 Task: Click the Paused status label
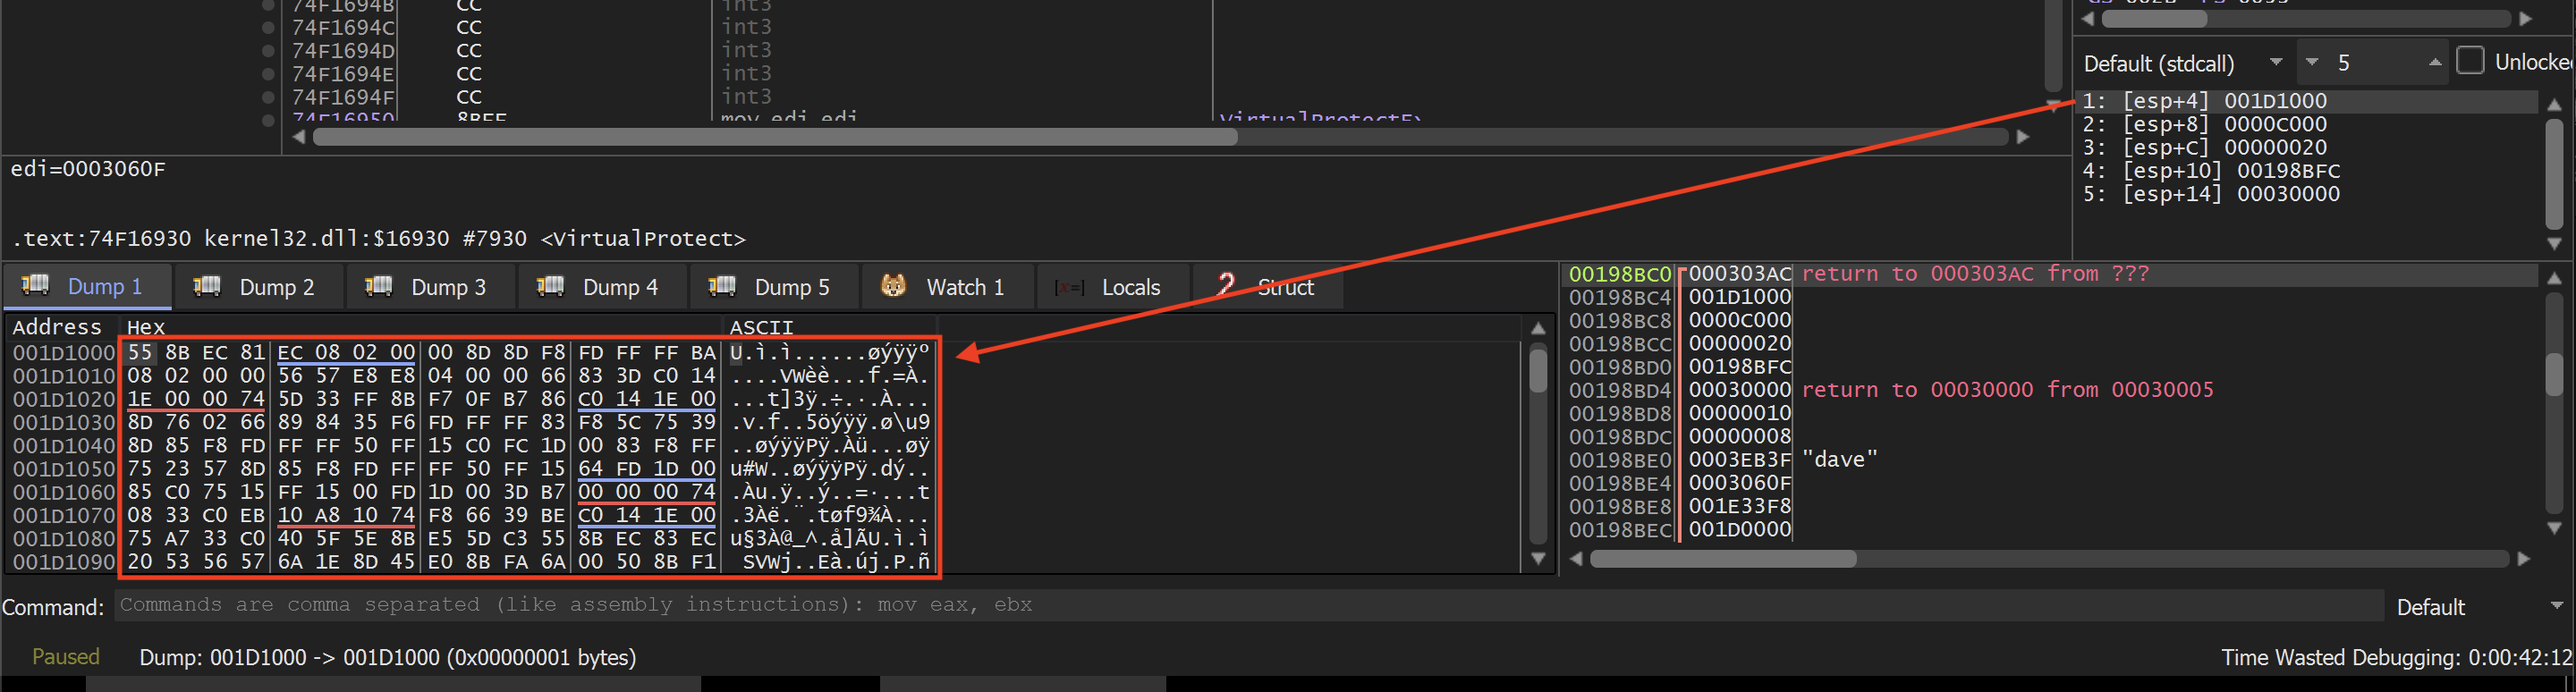pyautogui.click(x=66, y=657)
